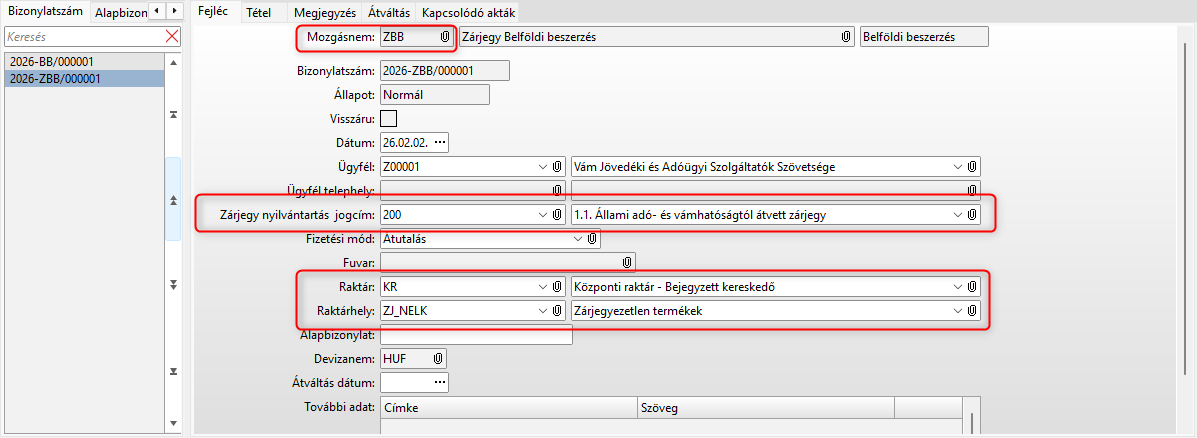Click the Belföldi beszerzés text field
Screen dimensions: 1197x438
coord(924,37)
